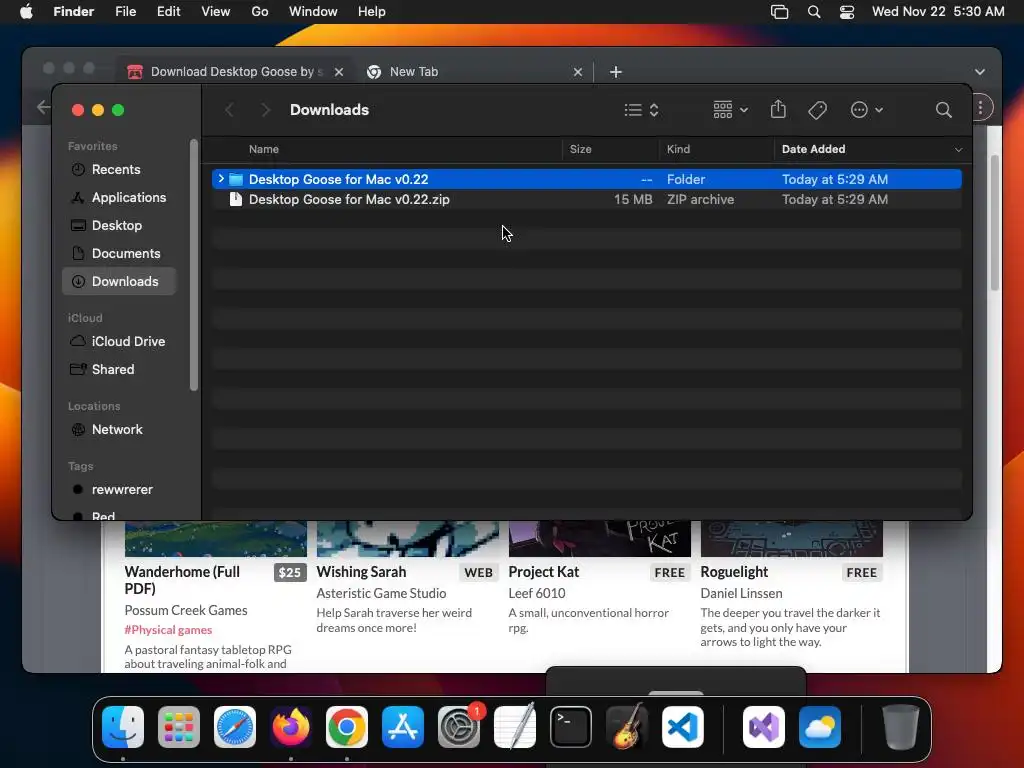Viewport: 1024px width, 768px height.
Task: Click the Finder sidebar scrollbar
Action: point(193,264)
